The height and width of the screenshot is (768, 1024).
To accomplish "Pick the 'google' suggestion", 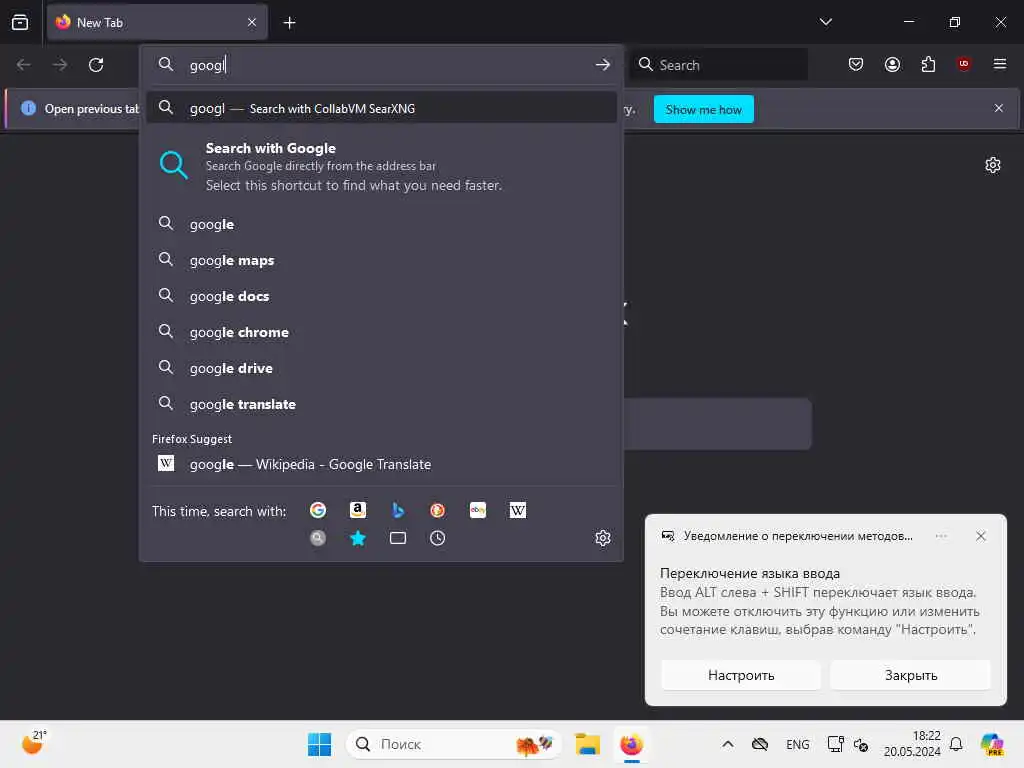I will 381,224.
